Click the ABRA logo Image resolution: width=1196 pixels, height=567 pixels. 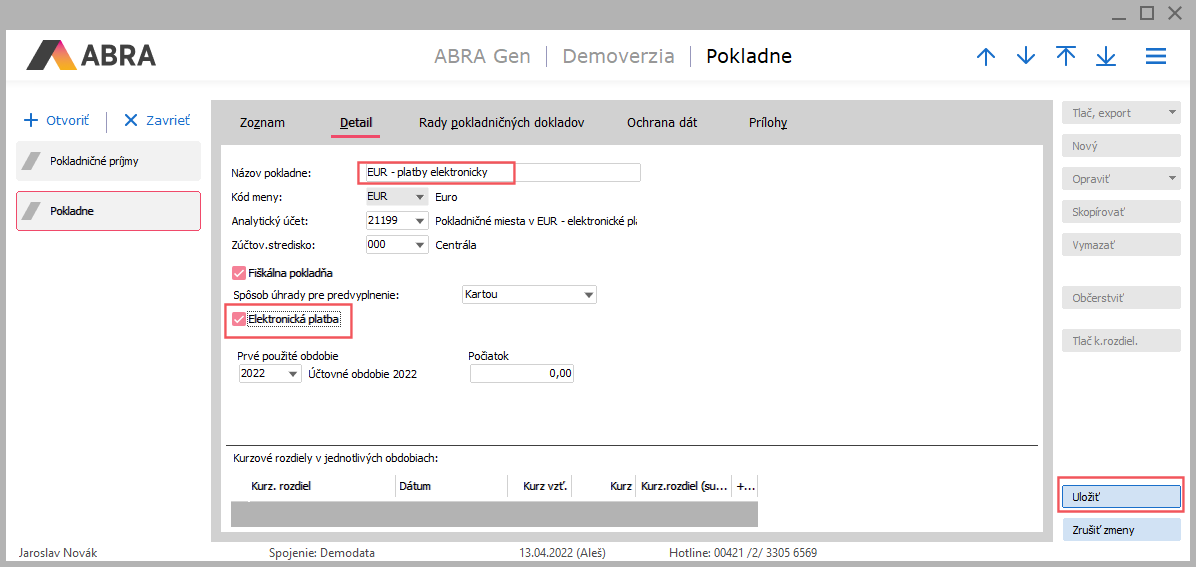tap(91, 55)
